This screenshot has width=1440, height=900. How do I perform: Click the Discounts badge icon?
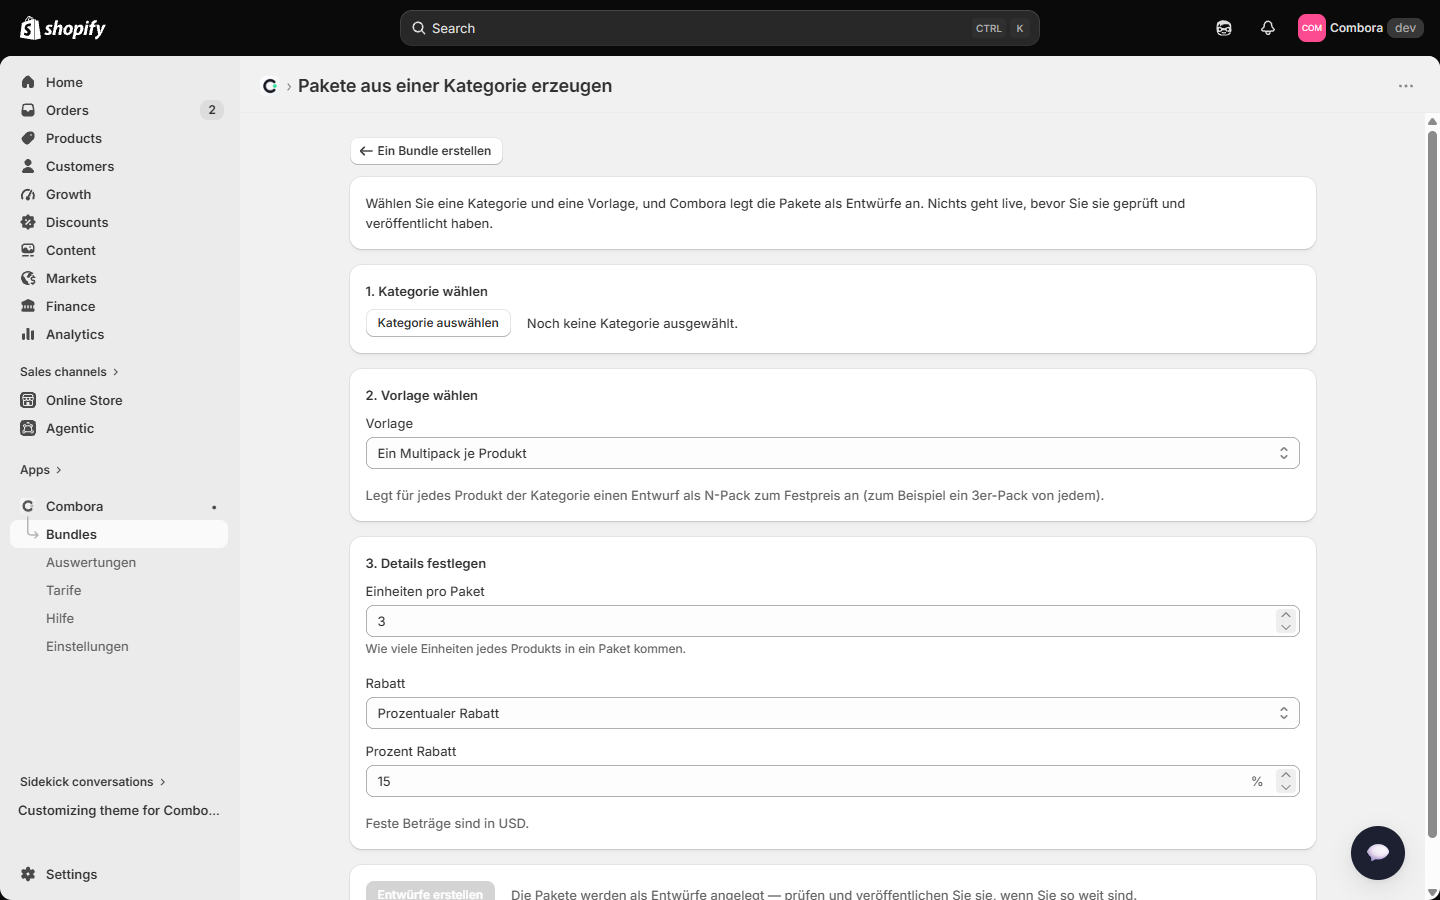(x=28, y=222)
